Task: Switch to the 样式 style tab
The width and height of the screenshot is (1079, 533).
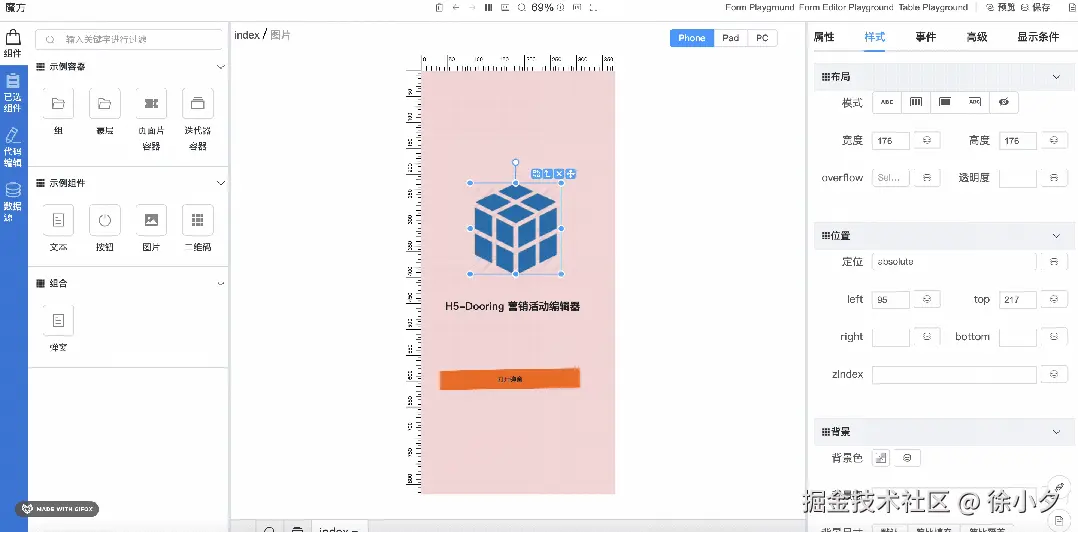Action: click(x=875, y=37)
